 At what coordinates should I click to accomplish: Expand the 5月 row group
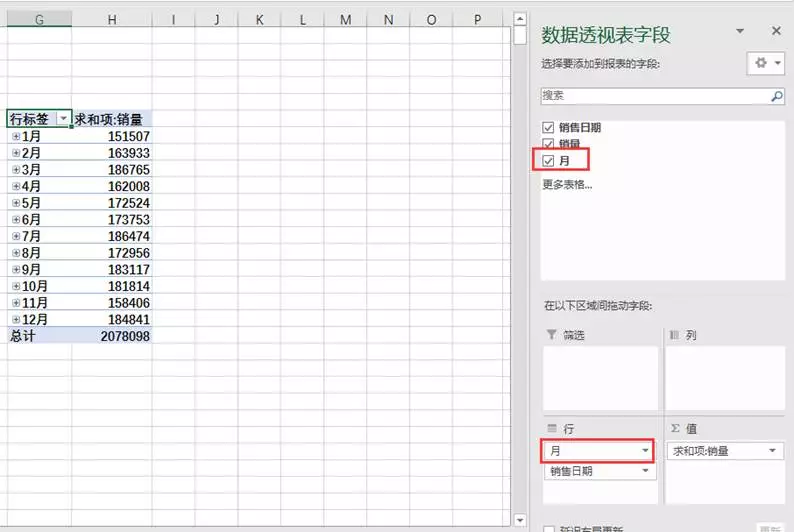pos(16,203)
